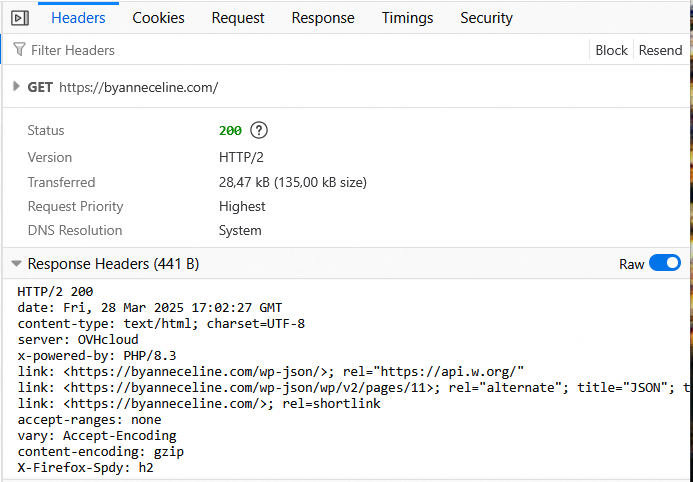This screenshot has height=482, width=693.
Task: Click the 200 status code value
Action: coord(230,130)
